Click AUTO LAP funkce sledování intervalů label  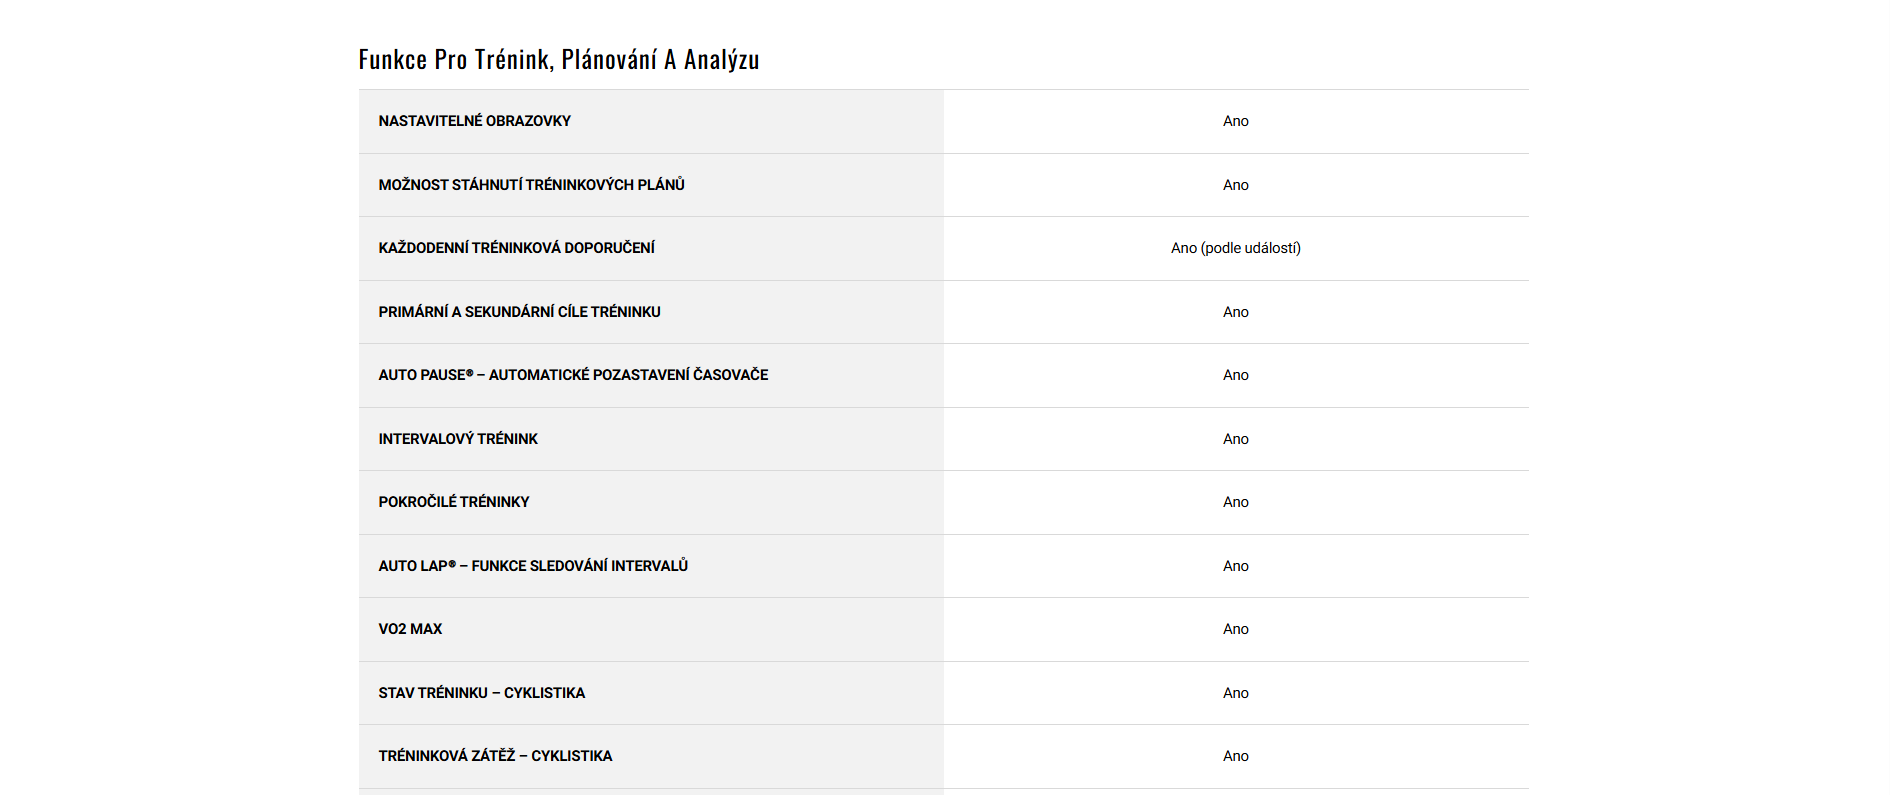[x=533, y=566]
